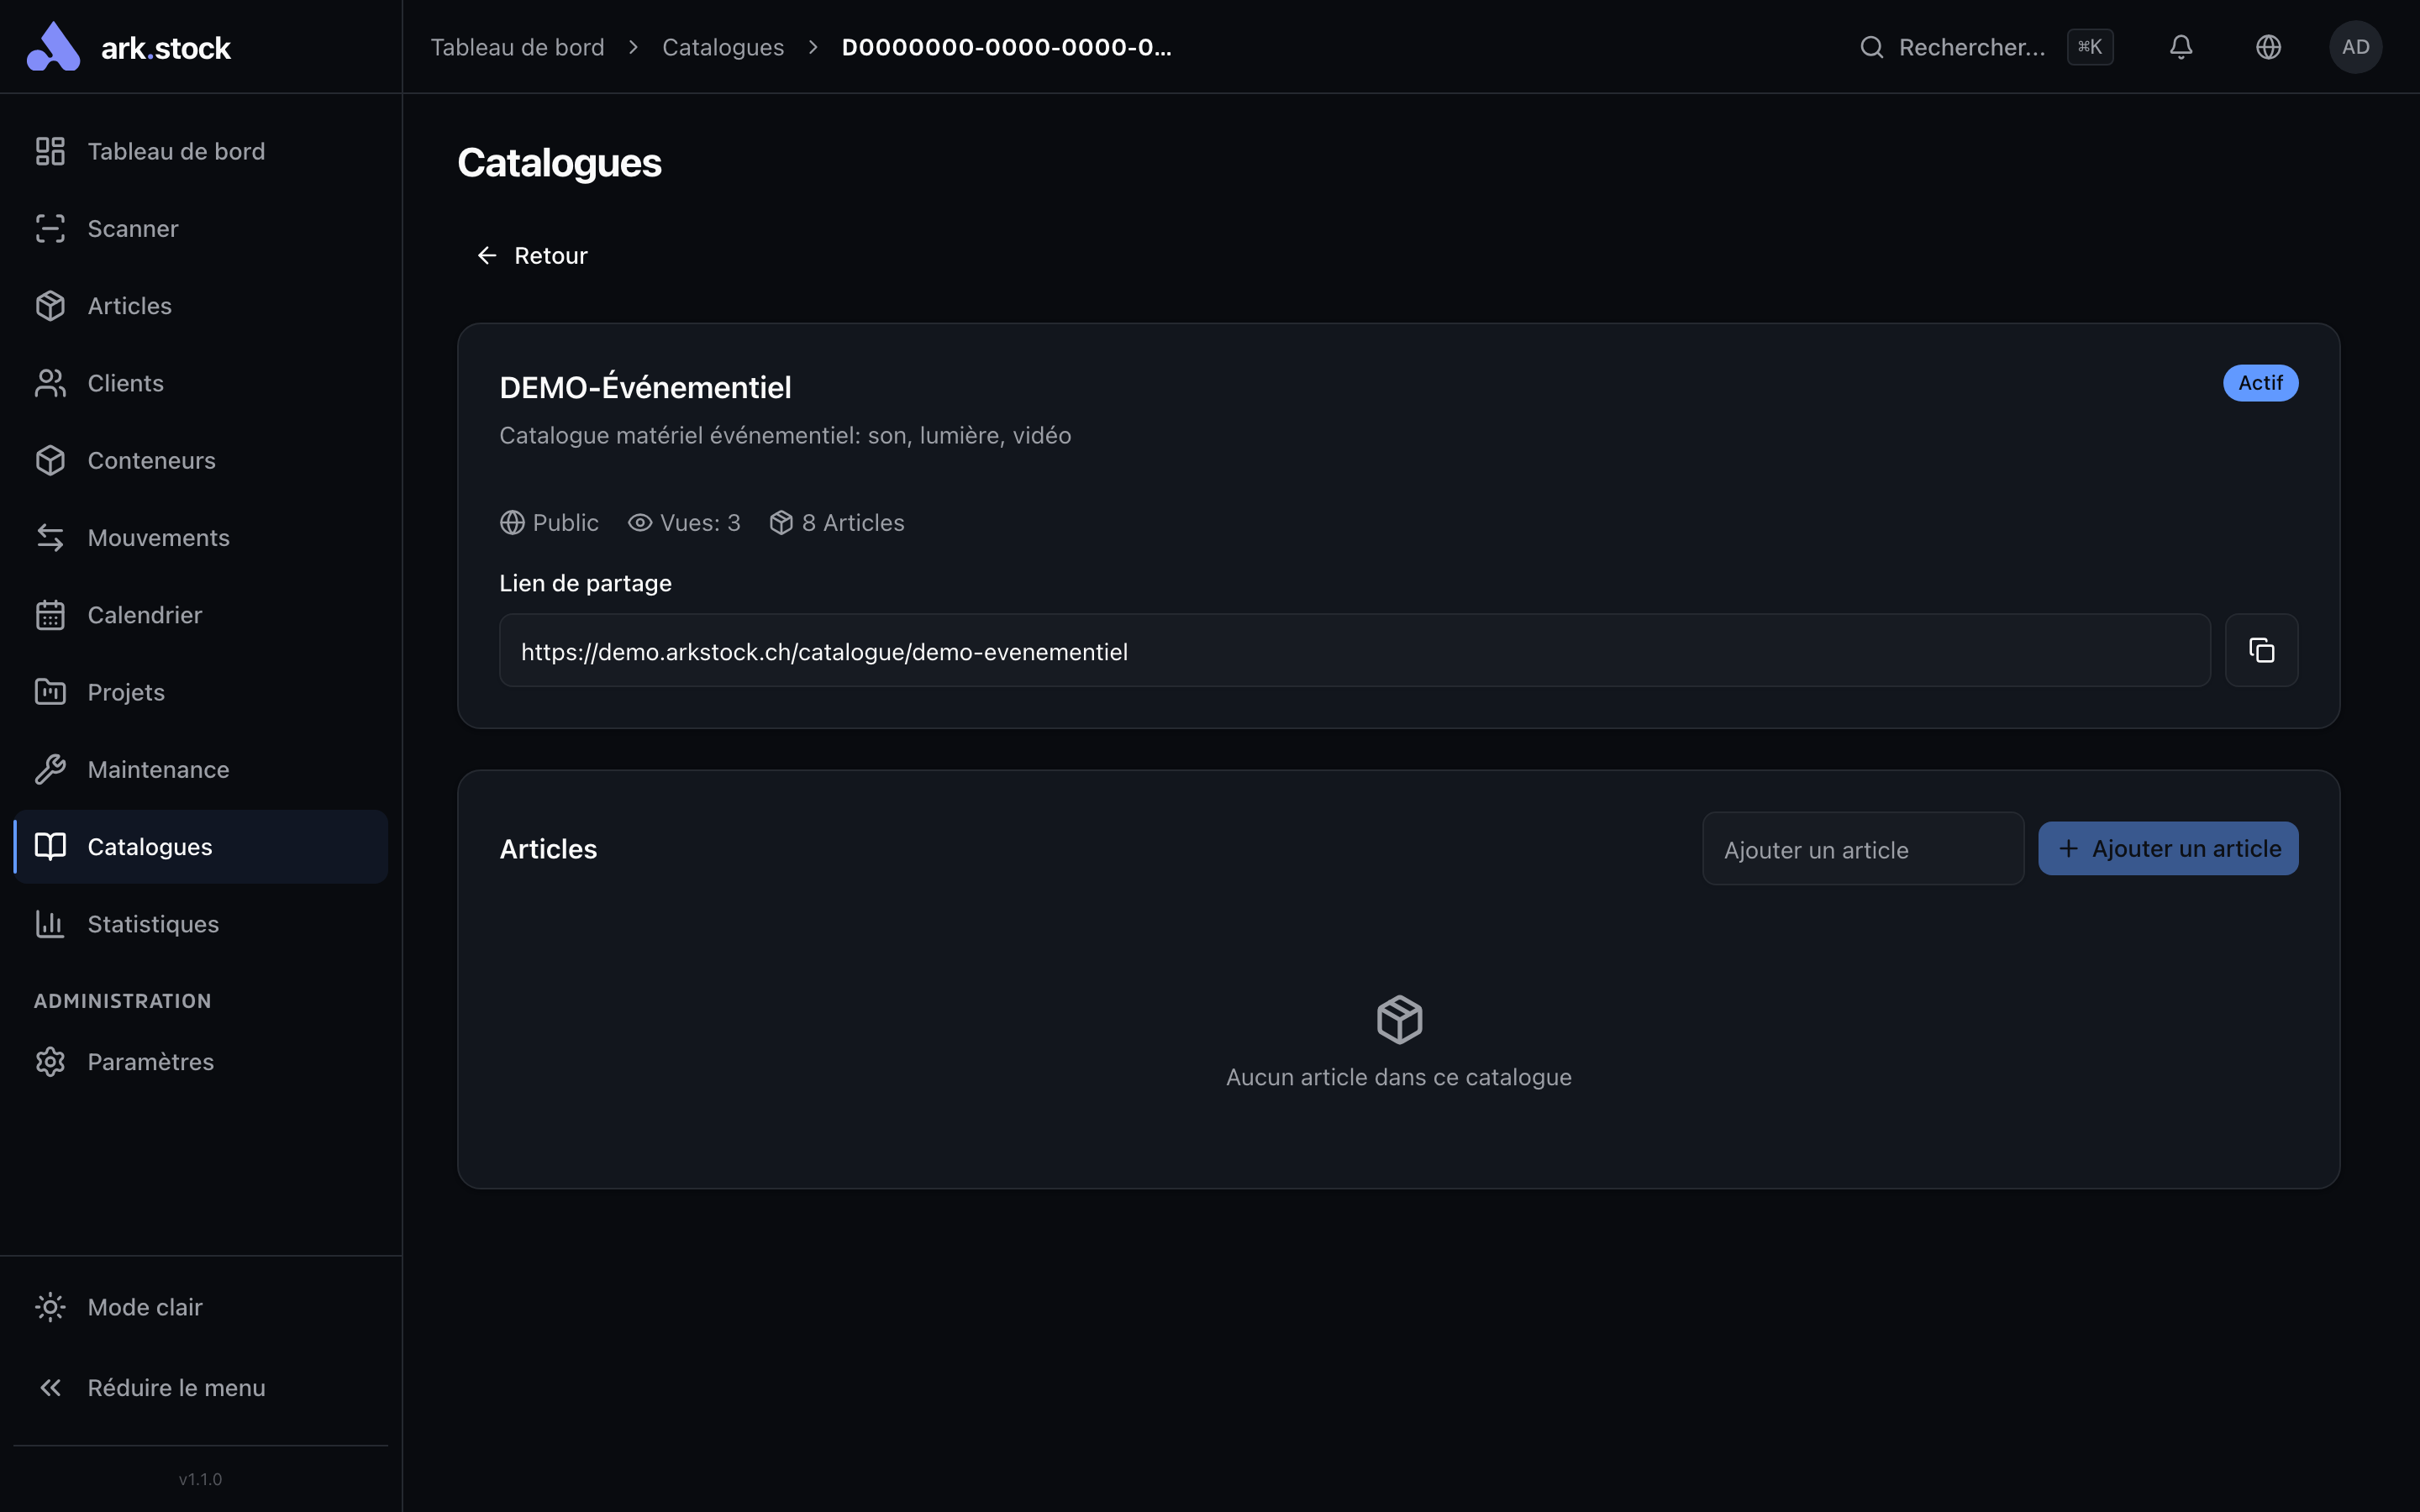This screenshot has height=1512, width=2420.
Task: Click the globe language icon in header
Action: [2268, 47]
